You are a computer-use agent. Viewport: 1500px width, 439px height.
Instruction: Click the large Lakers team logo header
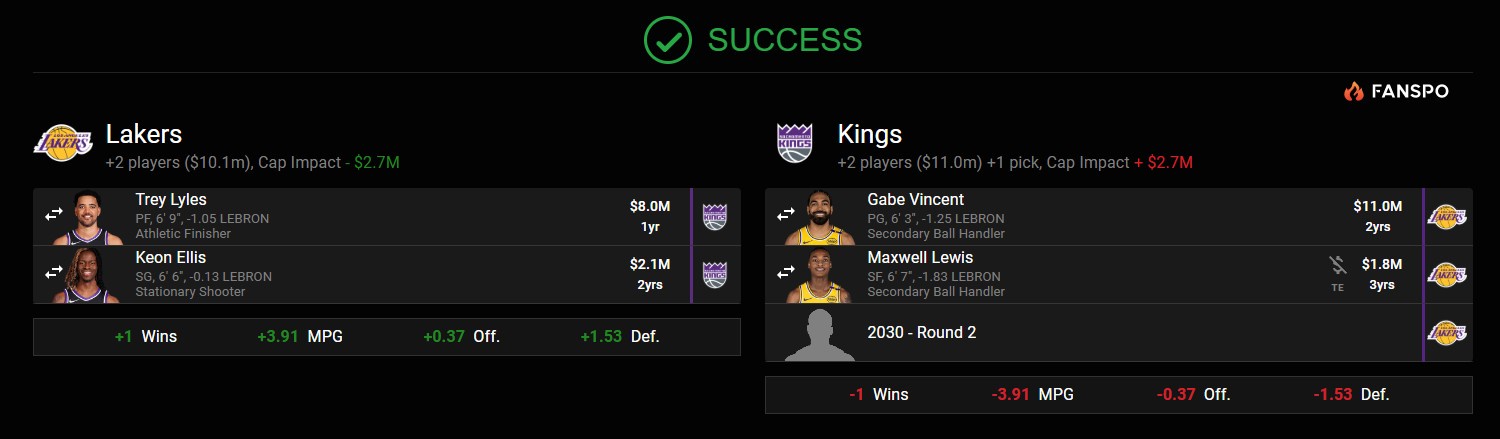[63, 144]
